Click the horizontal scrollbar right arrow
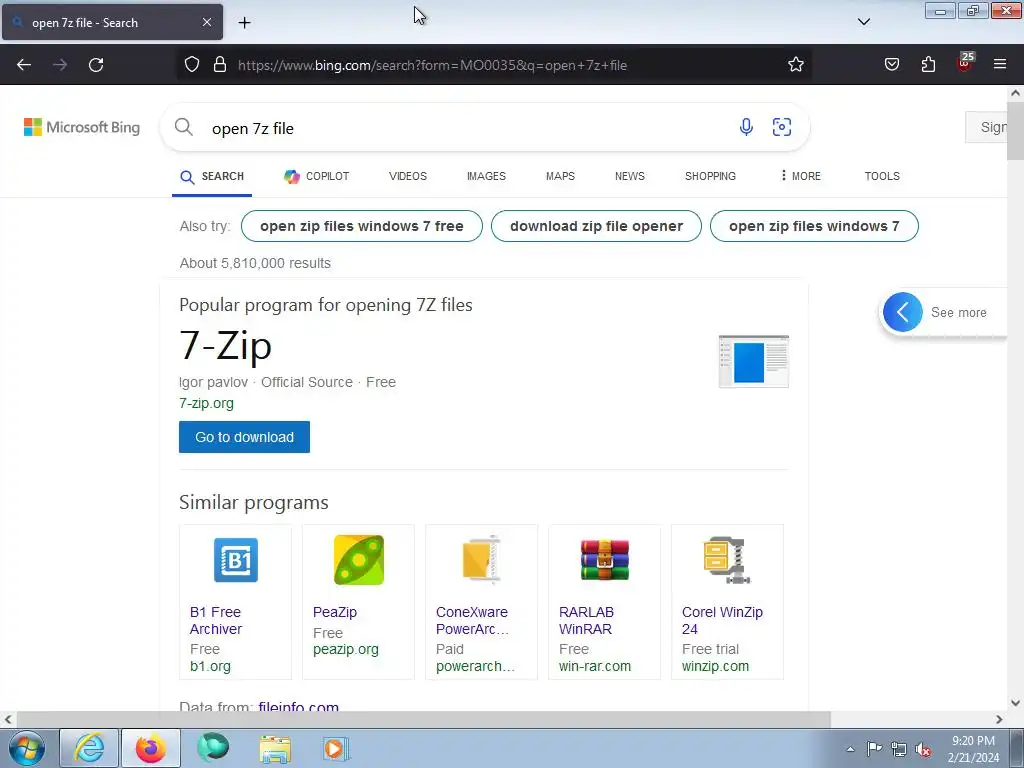 click(999, 719)
